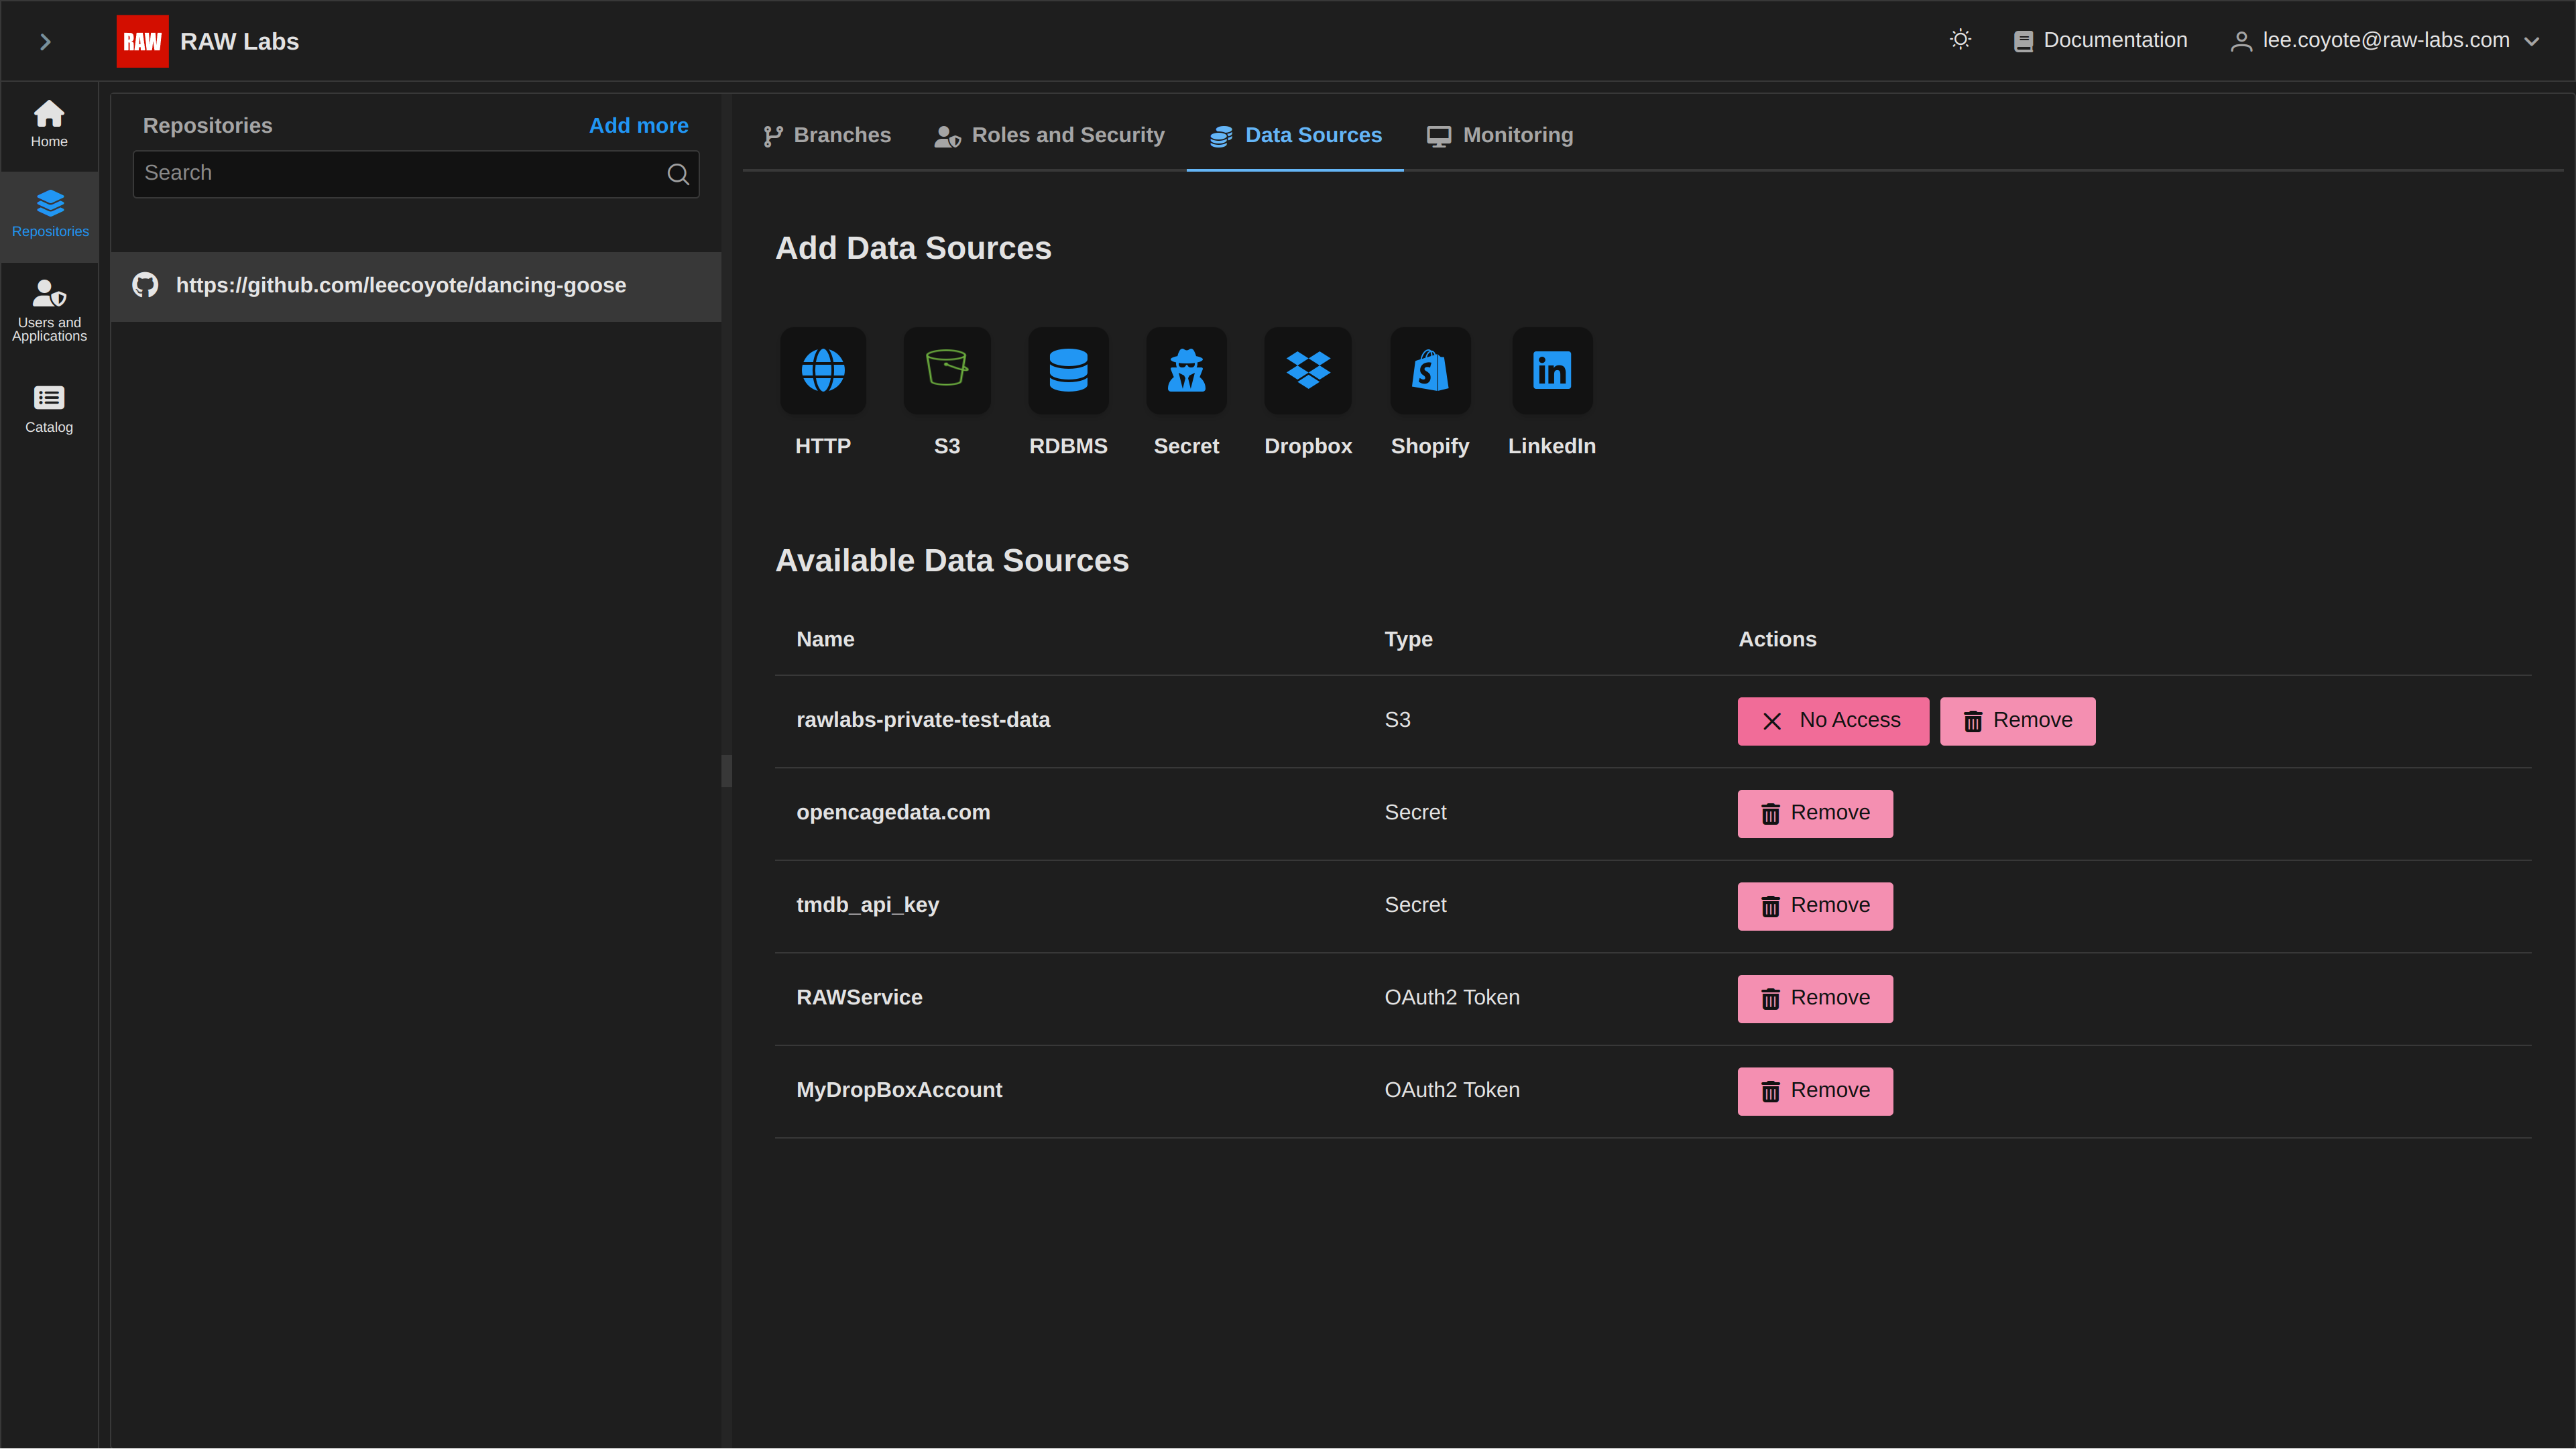Click the tmdb_api_key name
This screenshot has width=2576, height=1449.
(x=867, y=905)
